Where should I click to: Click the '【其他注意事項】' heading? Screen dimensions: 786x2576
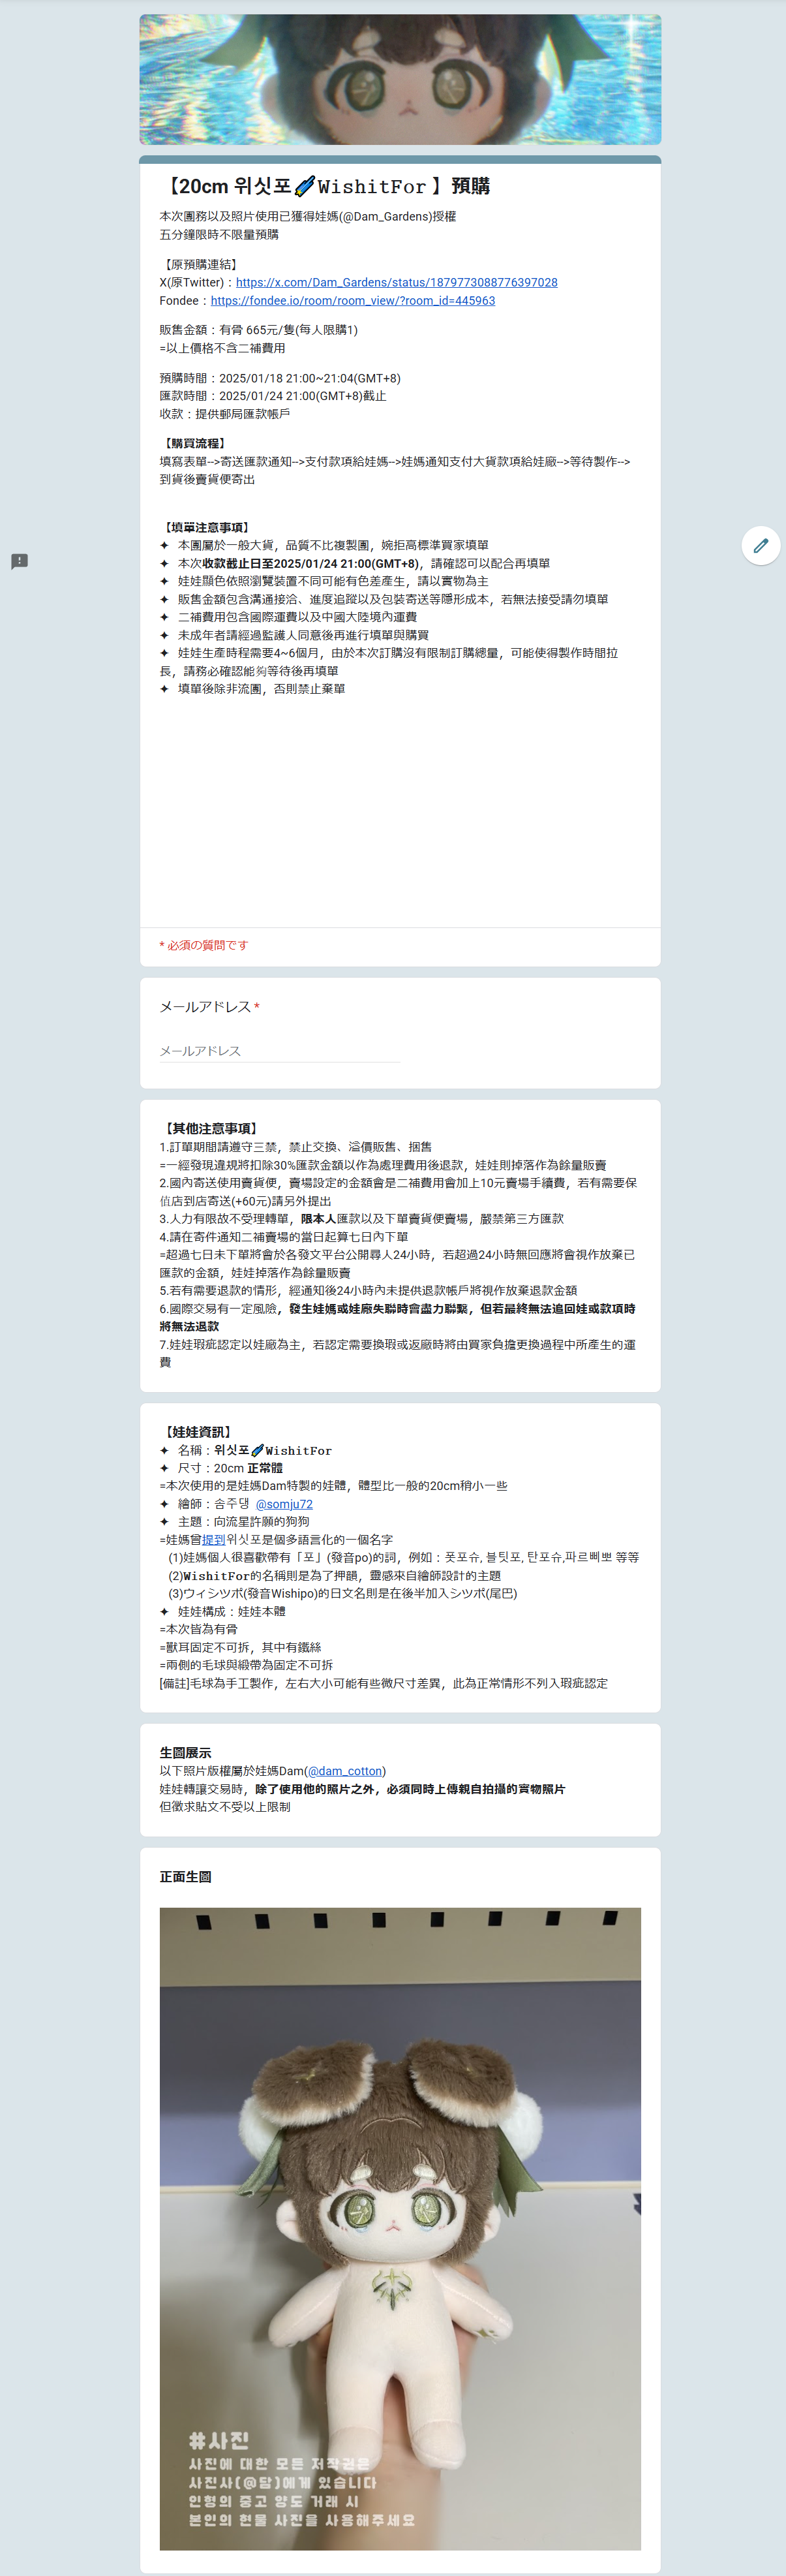tap(211, 1128)
